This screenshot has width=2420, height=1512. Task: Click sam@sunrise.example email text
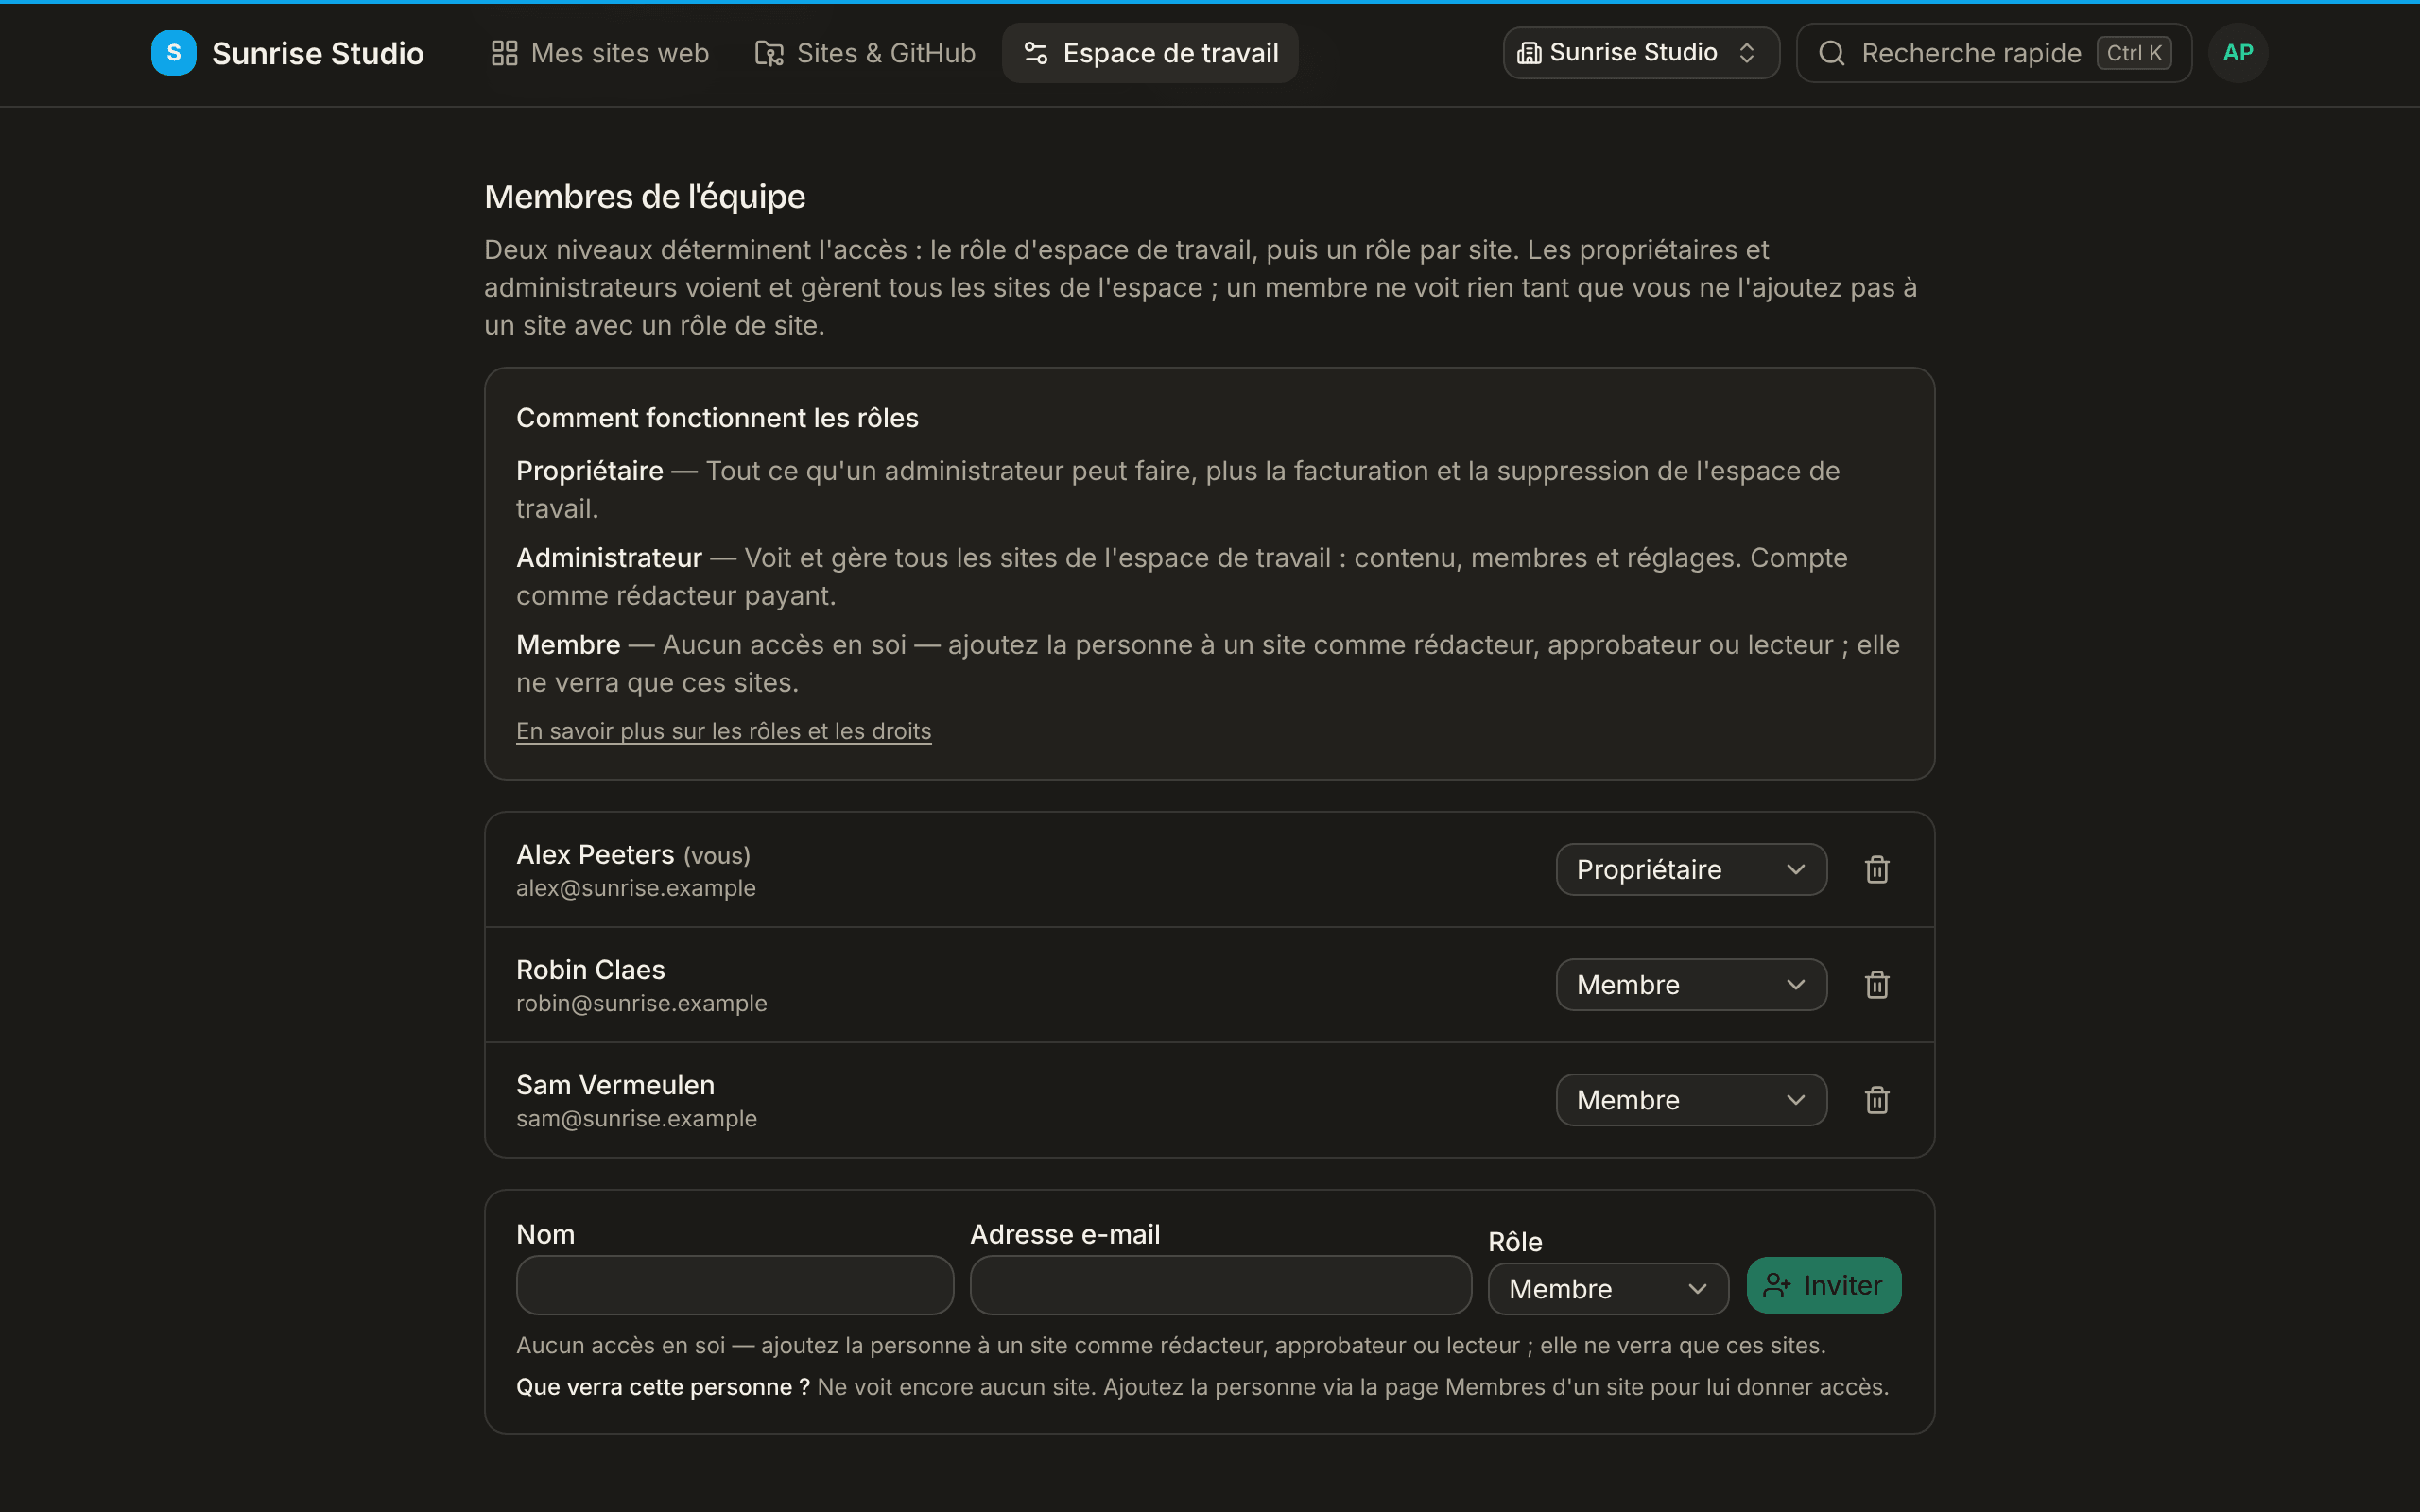point(636,1118)
